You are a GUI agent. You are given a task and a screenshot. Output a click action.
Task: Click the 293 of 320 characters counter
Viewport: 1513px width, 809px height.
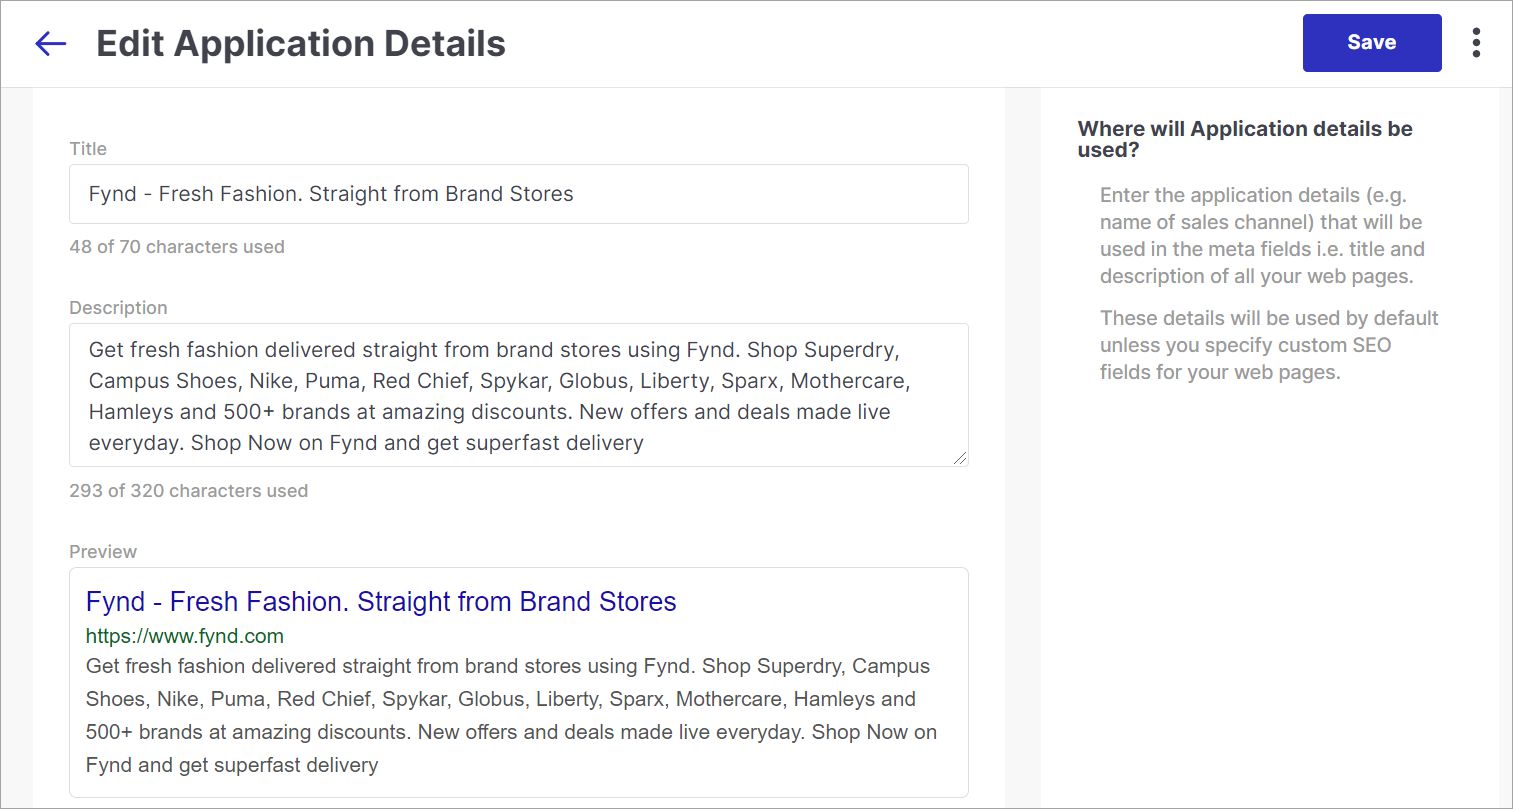tap(189, 491)
